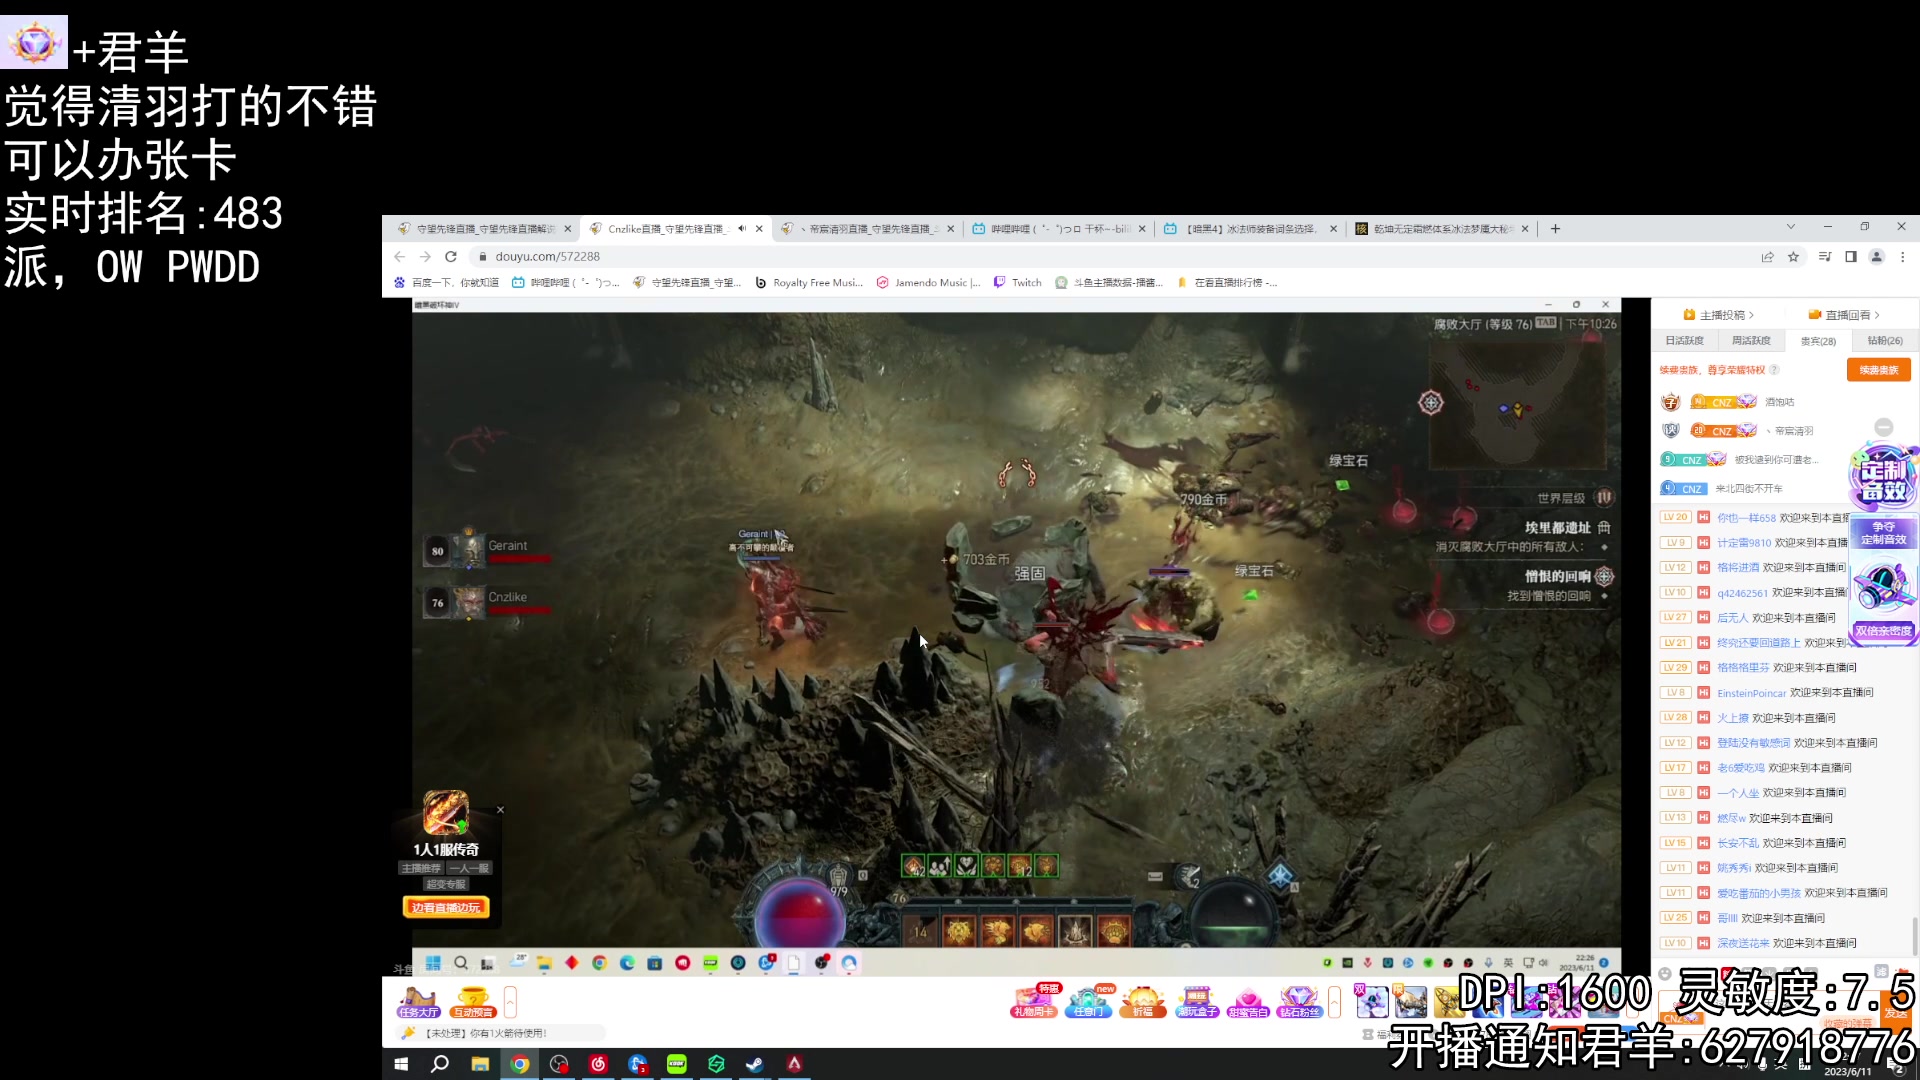Viewport: 1920px width, 1080px height.
Task: Open the 祈福 icon
Action: click(x=1143, y=1002)
